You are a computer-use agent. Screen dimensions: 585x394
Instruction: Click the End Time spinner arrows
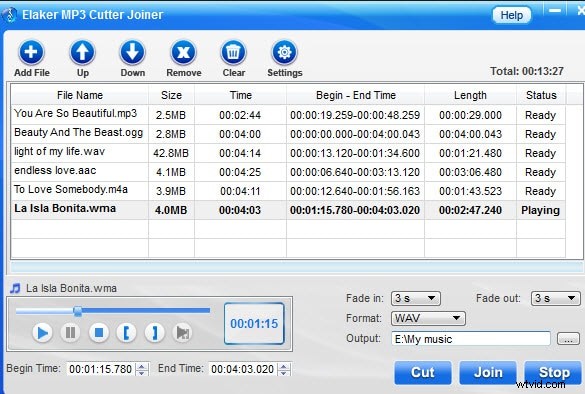(284, 369)
